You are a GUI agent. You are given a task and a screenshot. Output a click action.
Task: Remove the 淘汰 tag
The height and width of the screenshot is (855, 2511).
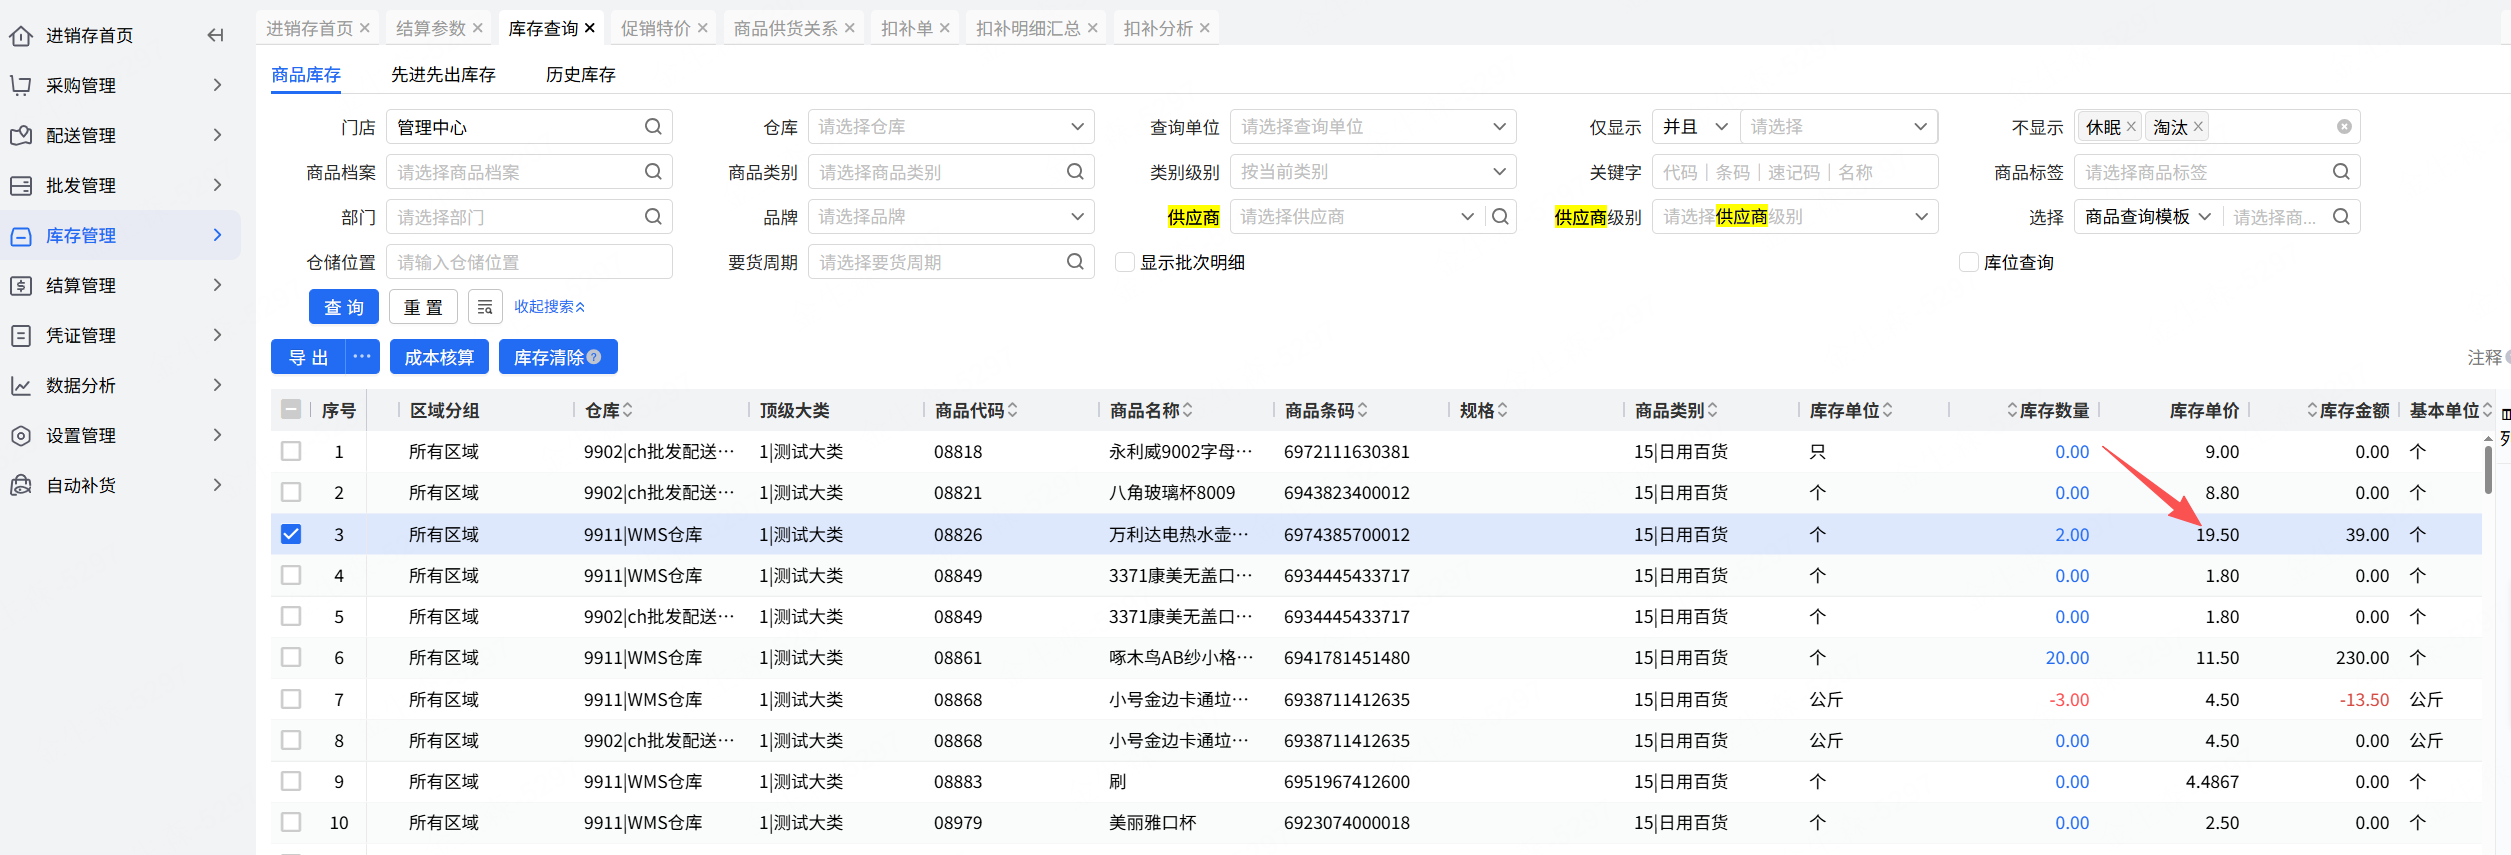(x=2198, y=127)
